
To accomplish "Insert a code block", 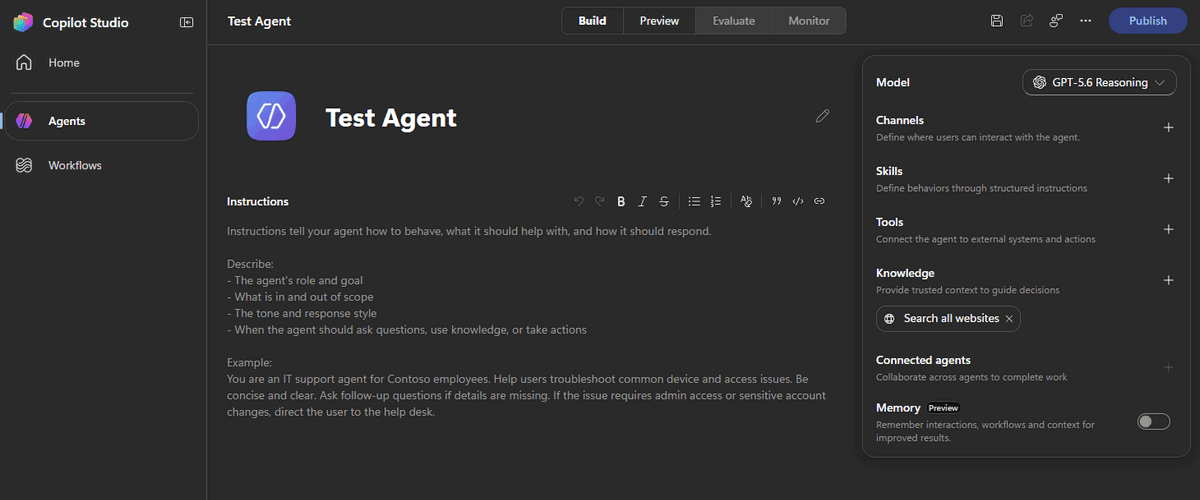I will tap(798, 201).
